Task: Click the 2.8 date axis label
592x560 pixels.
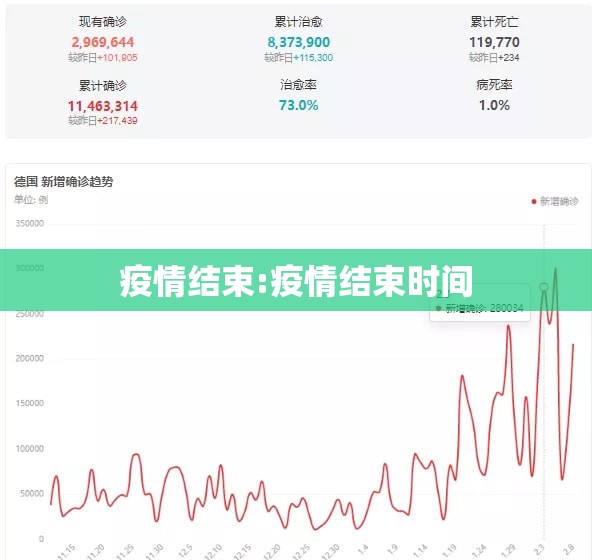Action: point(569,549)
